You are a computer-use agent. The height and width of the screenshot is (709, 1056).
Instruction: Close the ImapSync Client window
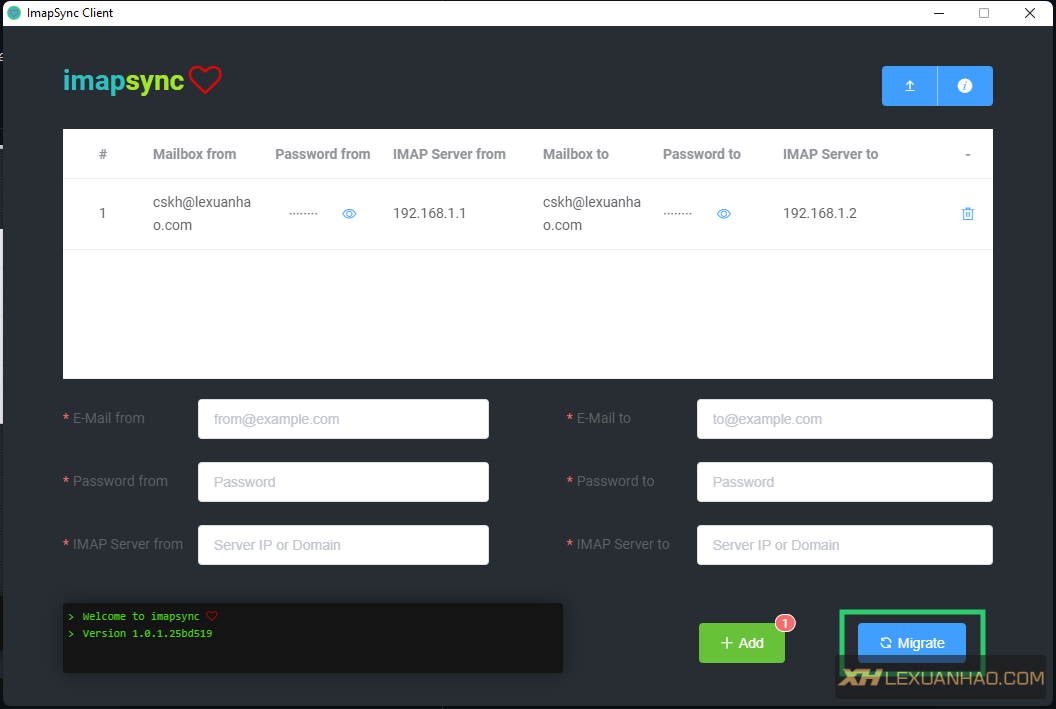pos(1030,13)
